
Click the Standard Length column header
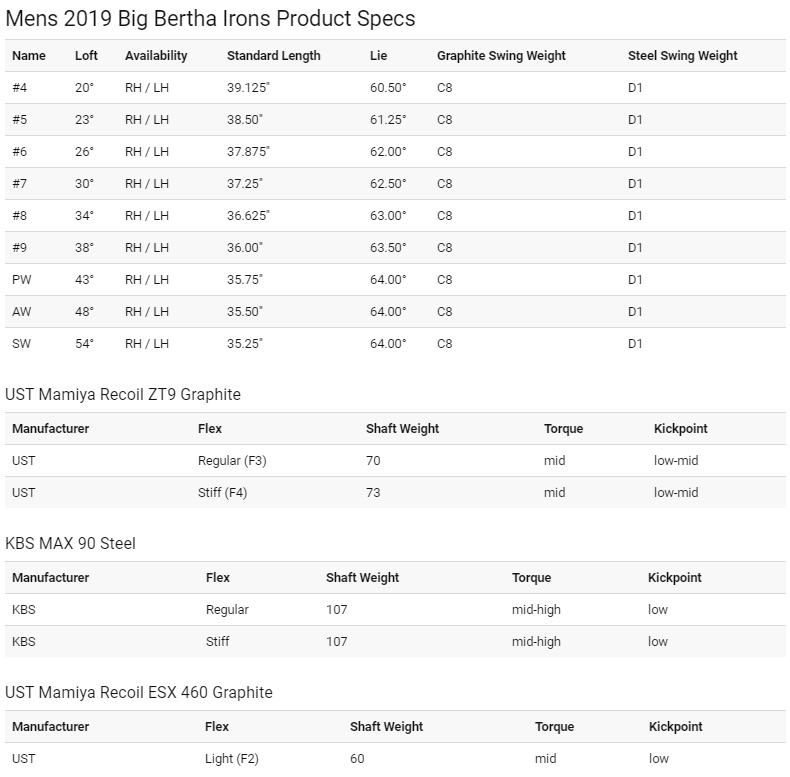pos(274,55)
